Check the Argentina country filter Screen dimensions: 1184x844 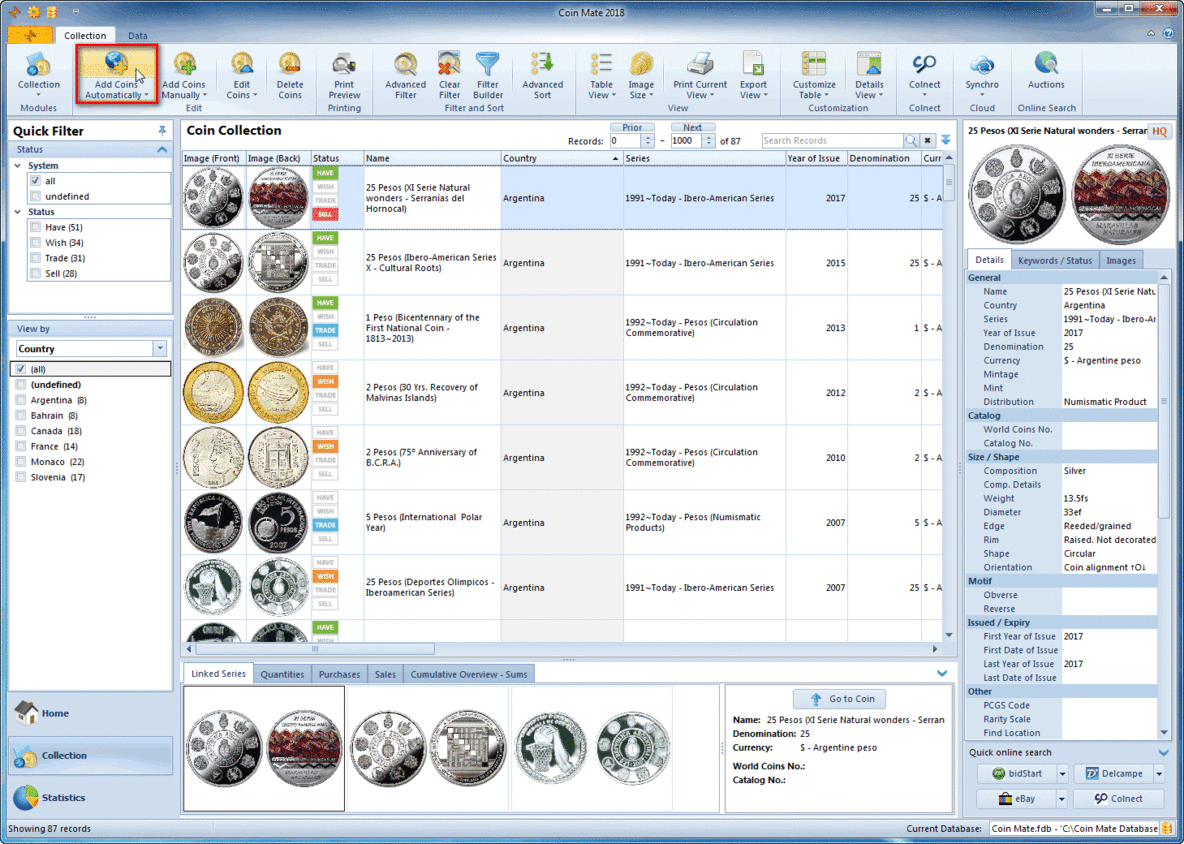coord(22,400)
